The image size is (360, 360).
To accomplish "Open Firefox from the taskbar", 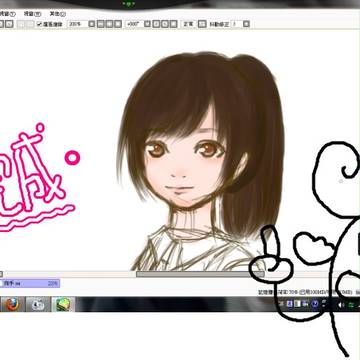I will (12, 304).
